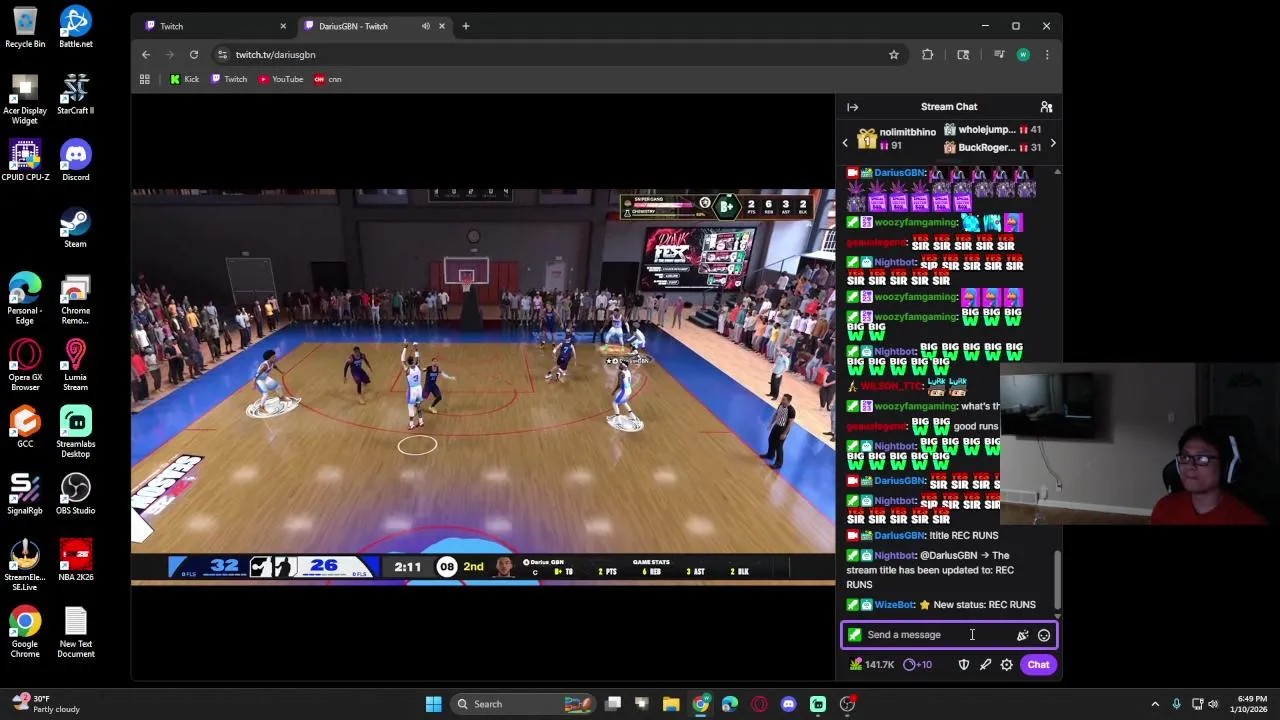Open SignalRgb desktop shortcut
This screenshot has width=1280, height=720.
coord(25,494)
